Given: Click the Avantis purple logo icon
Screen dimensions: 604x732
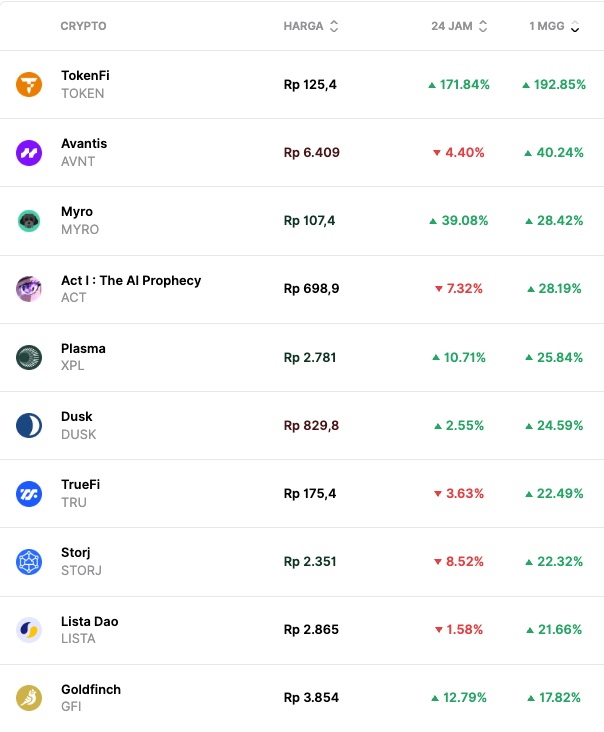Looking at the screenshot, I should click(x=29, y=153).
